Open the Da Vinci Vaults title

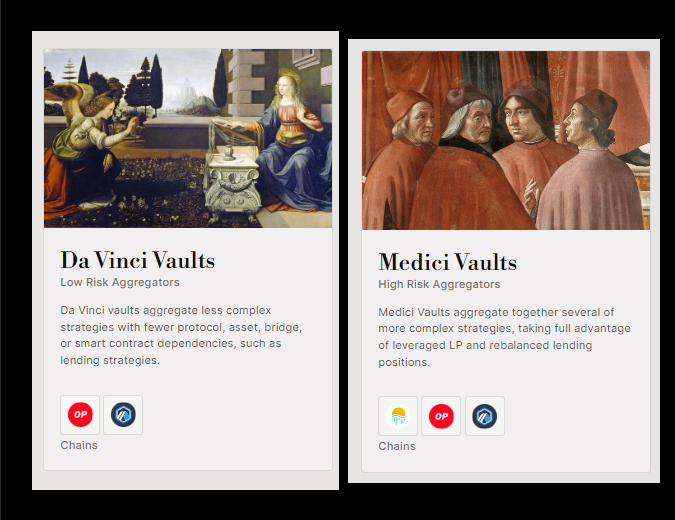tap(138, 260)
